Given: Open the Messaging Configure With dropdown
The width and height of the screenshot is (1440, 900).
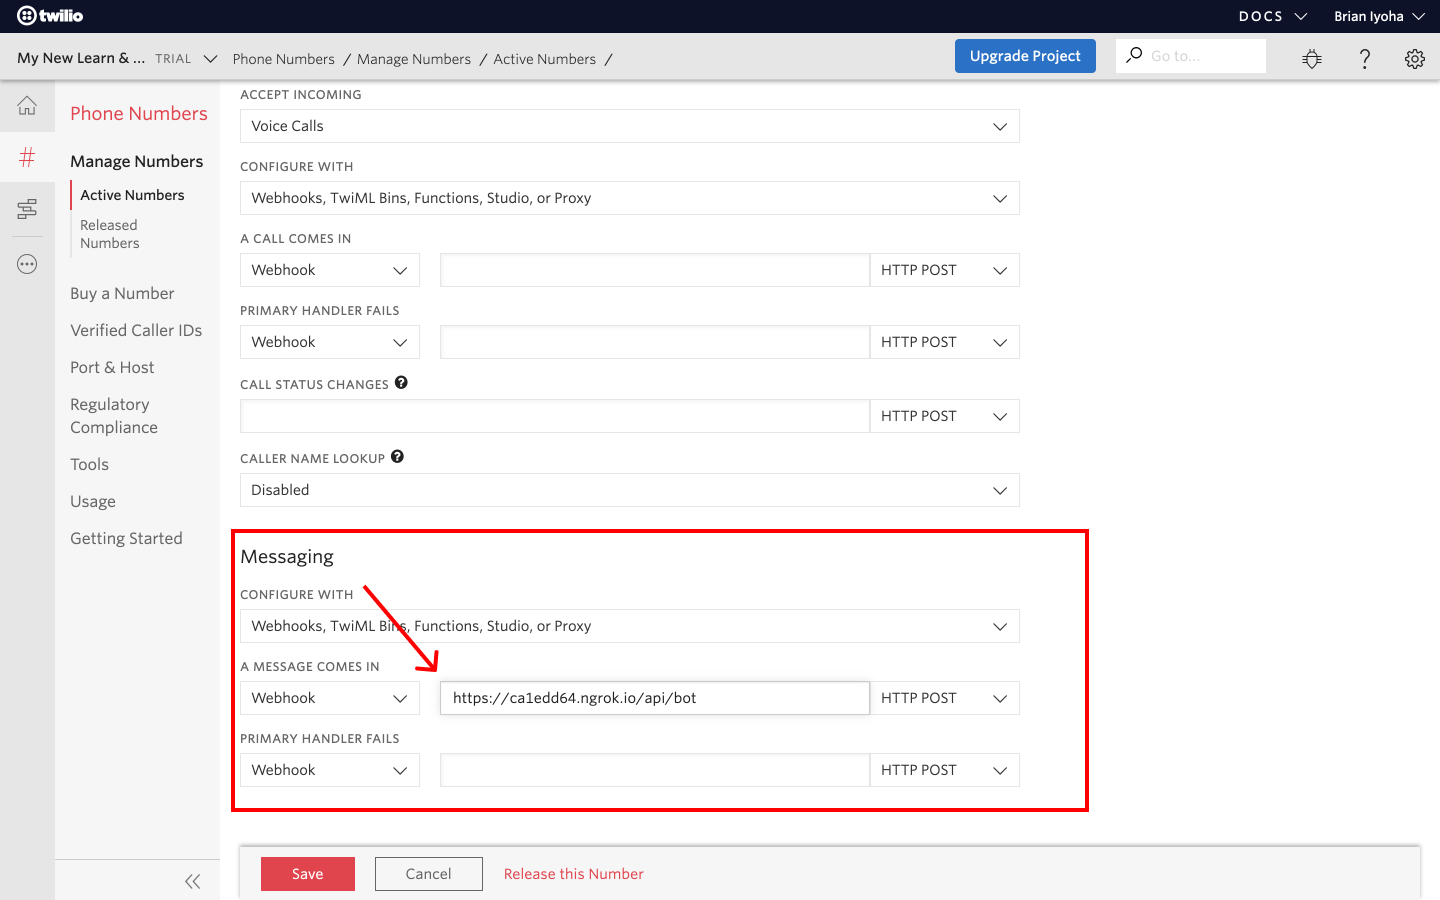Looking at the screenshot, I should [x=630, y=626].
